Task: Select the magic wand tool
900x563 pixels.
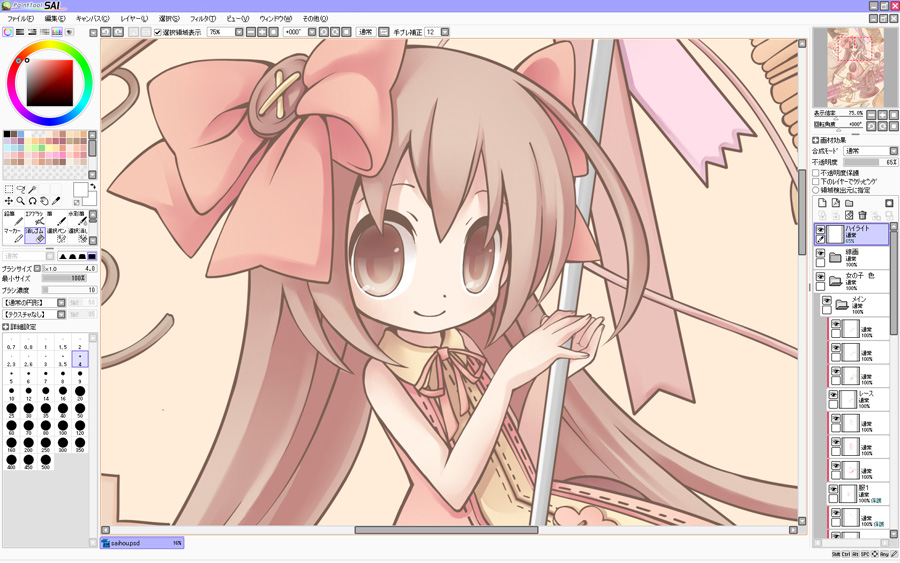Action: 32,189
